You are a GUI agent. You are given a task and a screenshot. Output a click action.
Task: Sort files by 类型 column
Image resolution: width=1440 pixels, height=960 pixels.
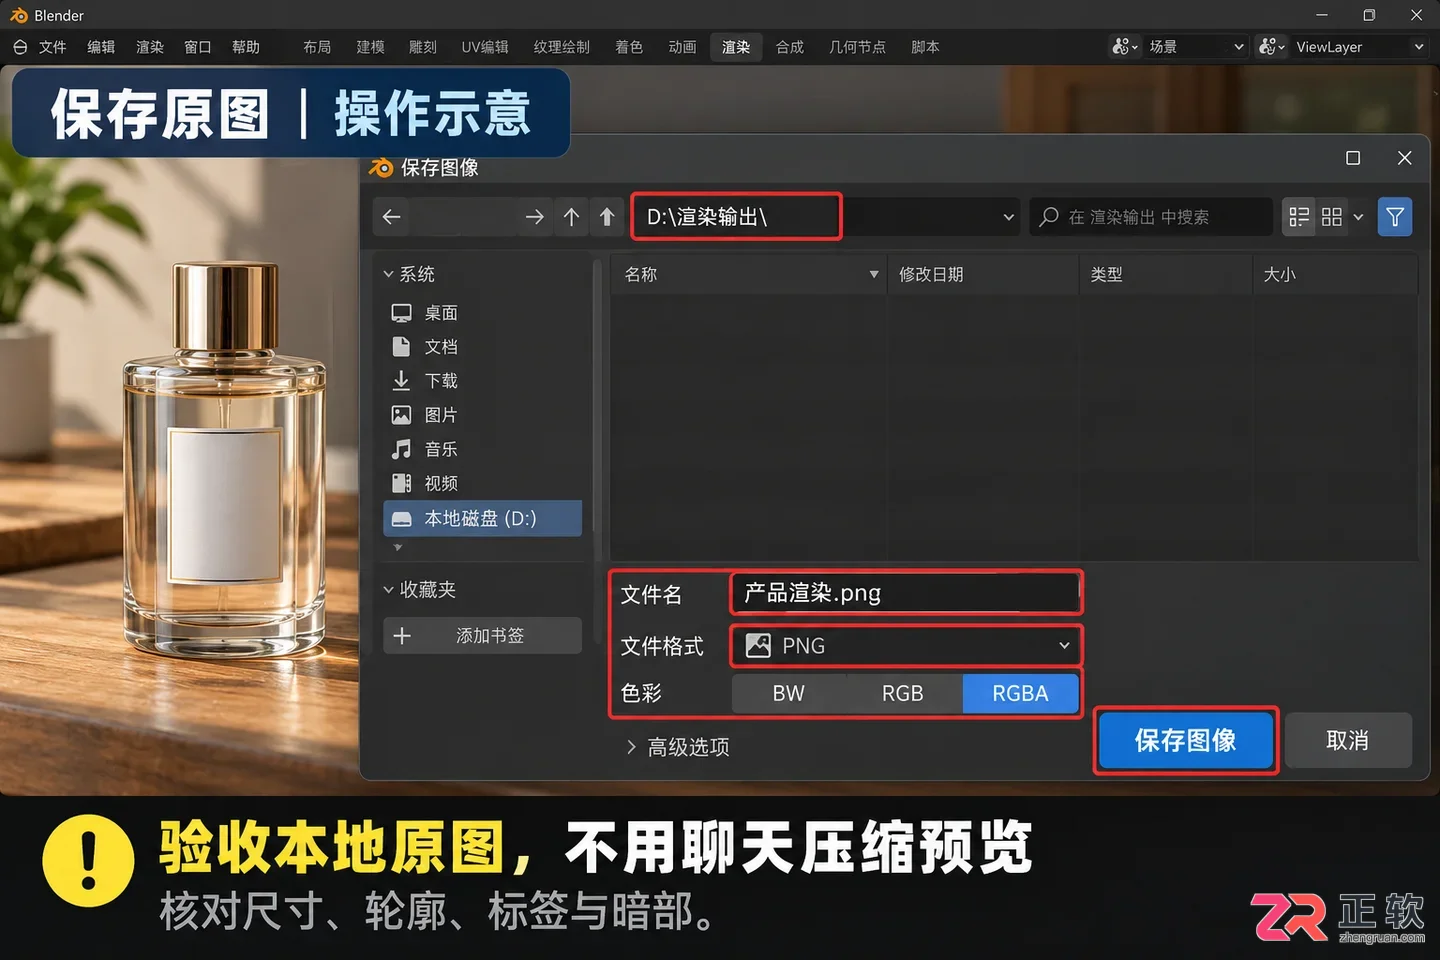point(1165,274)
